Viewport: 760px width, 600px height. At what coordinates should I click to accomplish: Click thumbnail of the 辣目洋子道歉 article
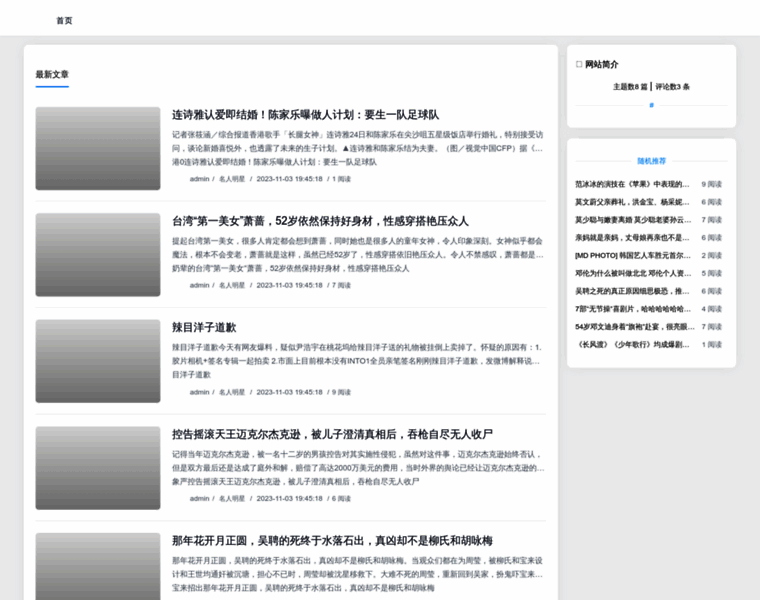[98, 361]
